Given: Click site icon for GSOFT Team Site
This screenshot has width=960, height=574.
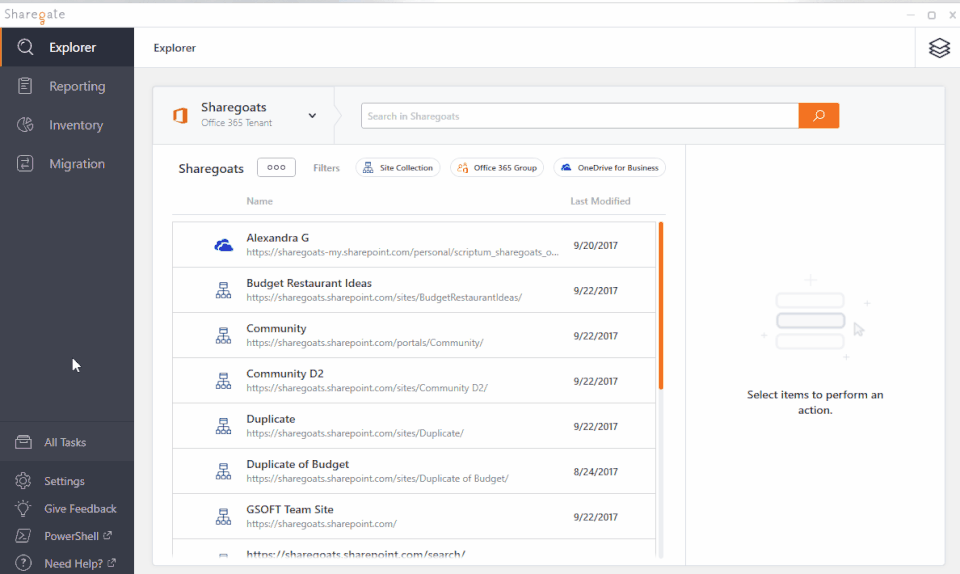Looking at the screenshot, I should coord(223,516).
